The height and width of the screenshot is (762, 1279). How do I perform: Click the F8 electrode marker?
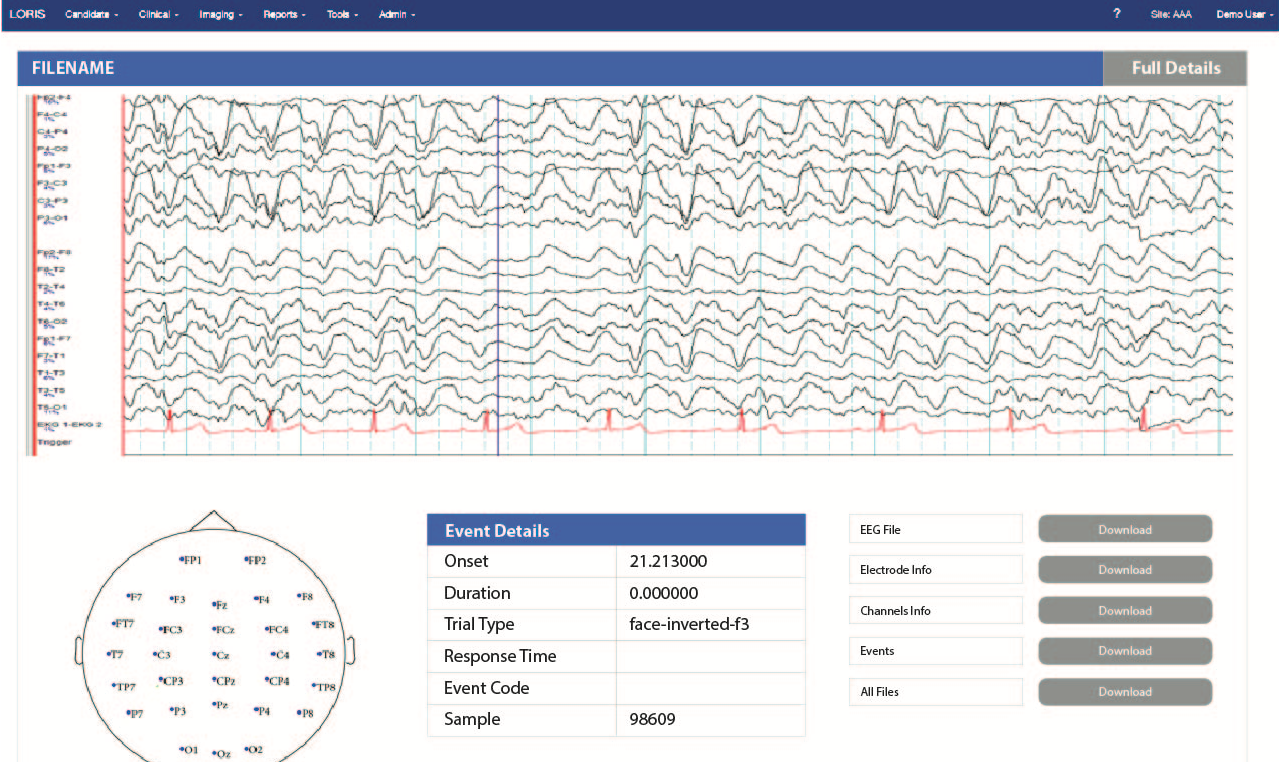(x=304, y=597)
